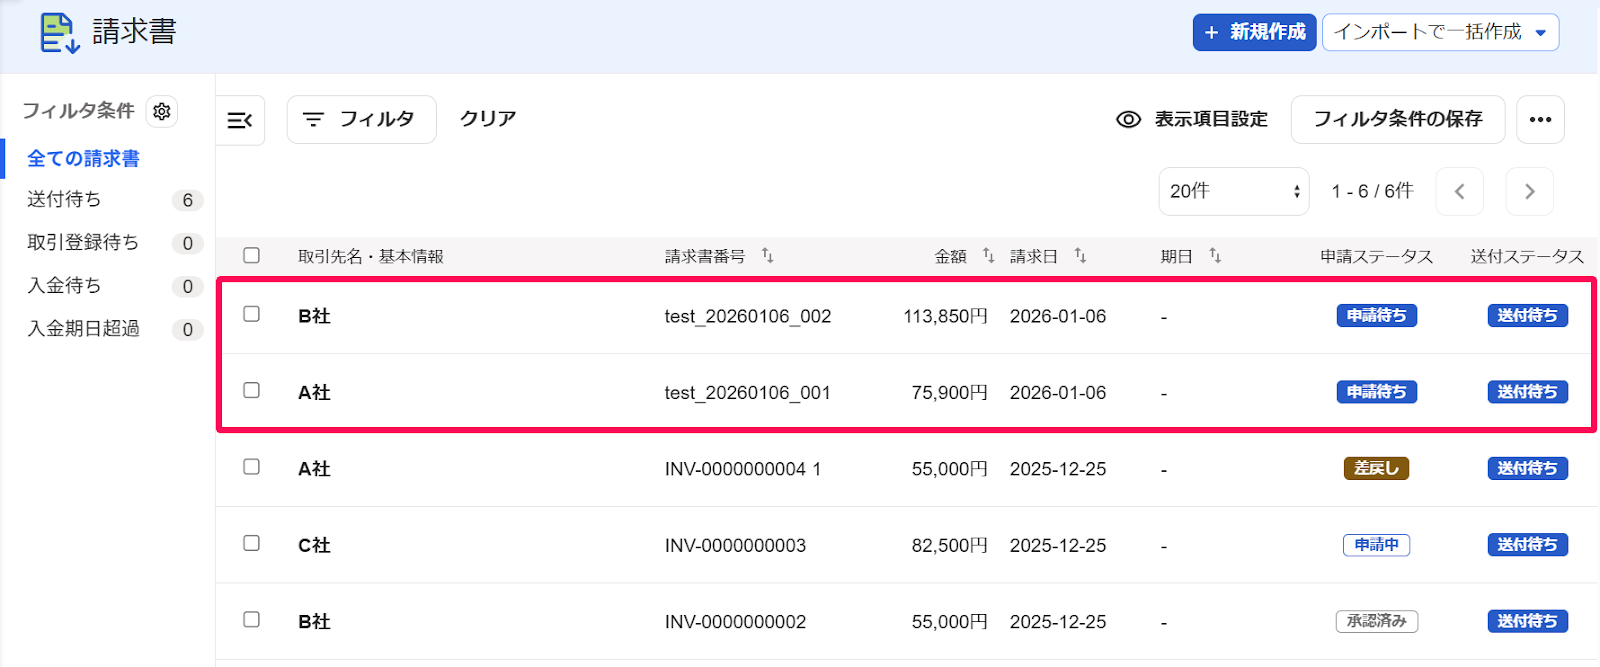Go to next page with right chevron

tap(1529, 191)
